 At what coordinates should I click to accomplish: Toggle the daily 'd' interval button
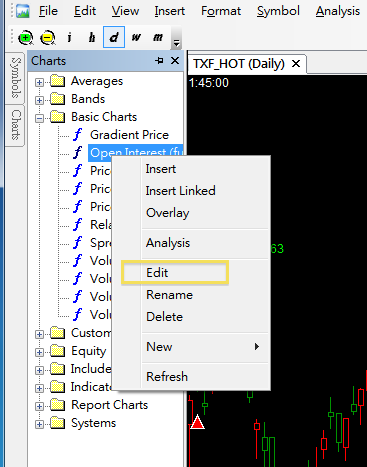[x=114, y=37]
